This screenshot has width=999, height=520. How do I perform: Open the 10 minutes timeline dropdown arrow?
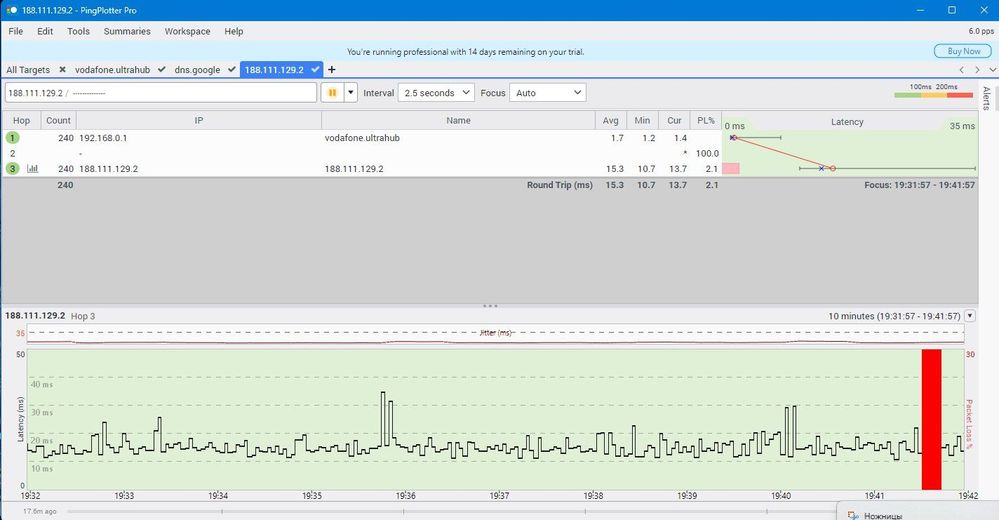pos(970,315)
